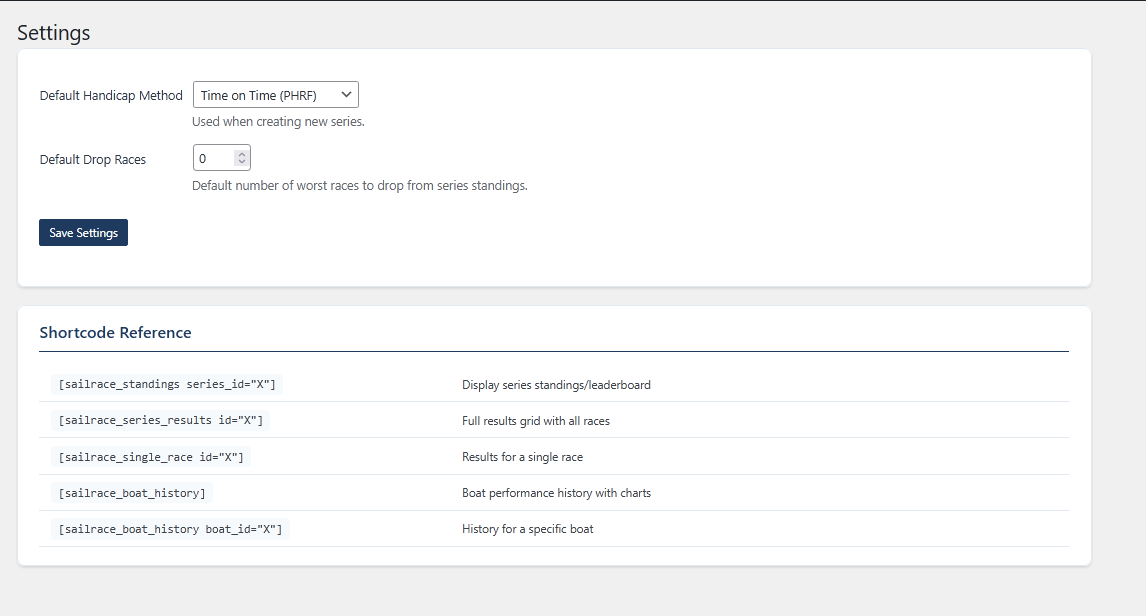Select the sailrace_single_race shortcode
The height and width of the screenshot is (616, 1146).
point(151,457)
